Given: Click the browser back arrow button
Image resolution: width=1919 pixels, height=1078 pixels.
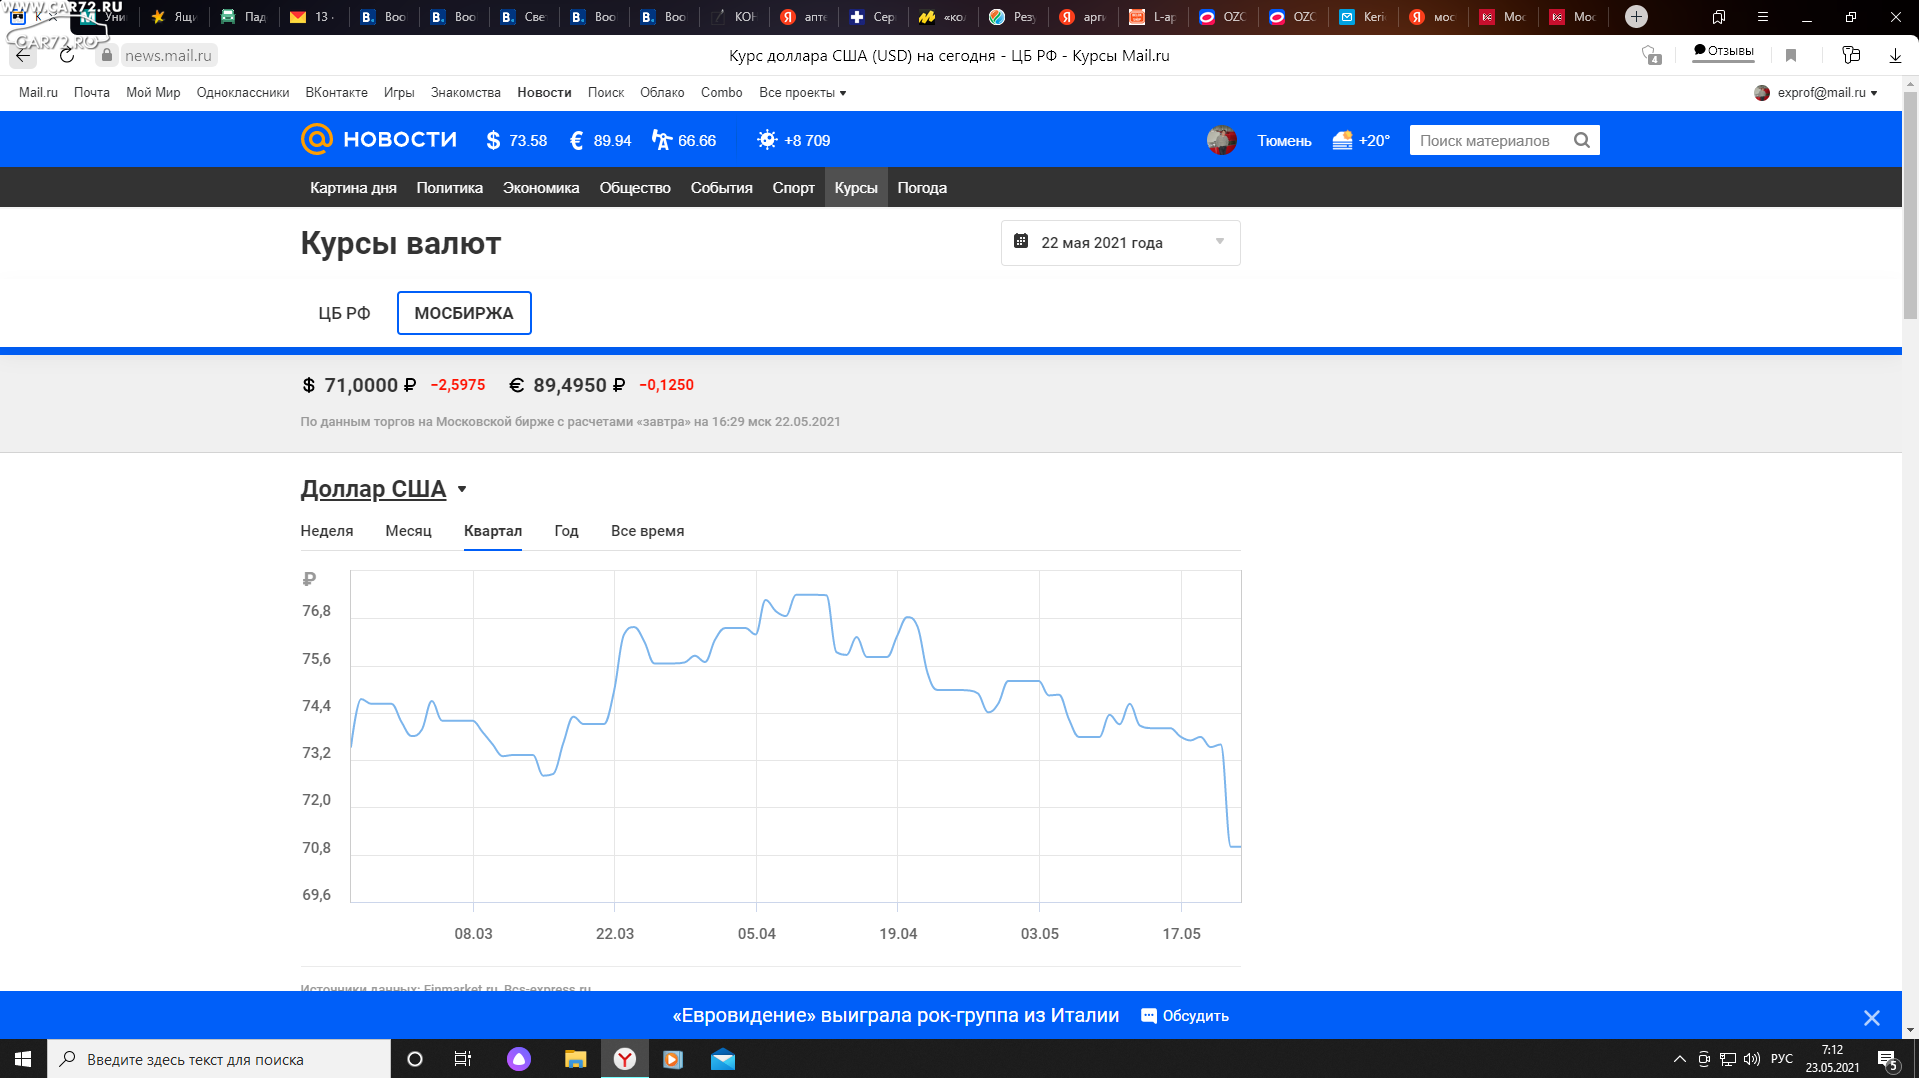Looking at the screenshot, I should tap(23, 56).
